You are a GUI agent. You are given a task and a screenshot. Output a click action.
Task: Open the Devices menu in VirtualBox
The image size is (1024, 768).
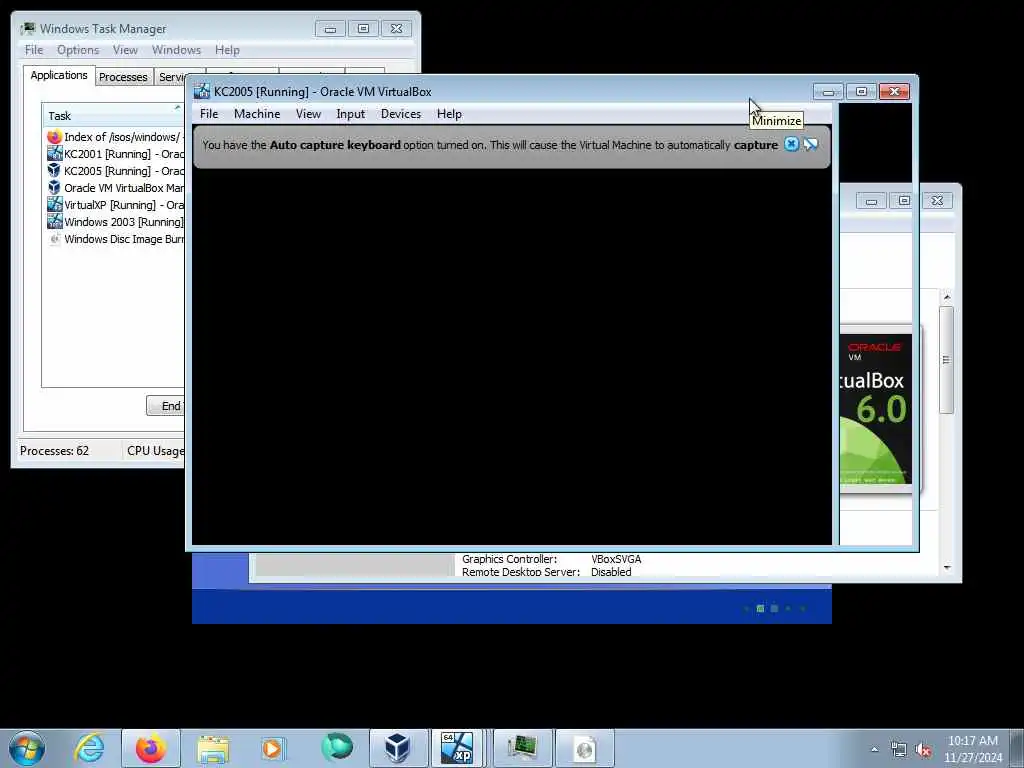coord(401,114)
